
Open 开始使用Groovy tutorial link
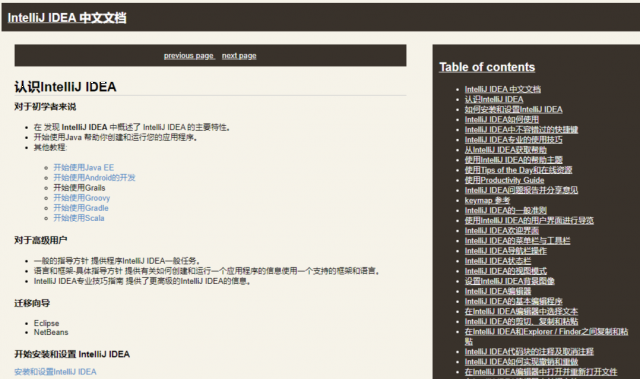(82, 198)
